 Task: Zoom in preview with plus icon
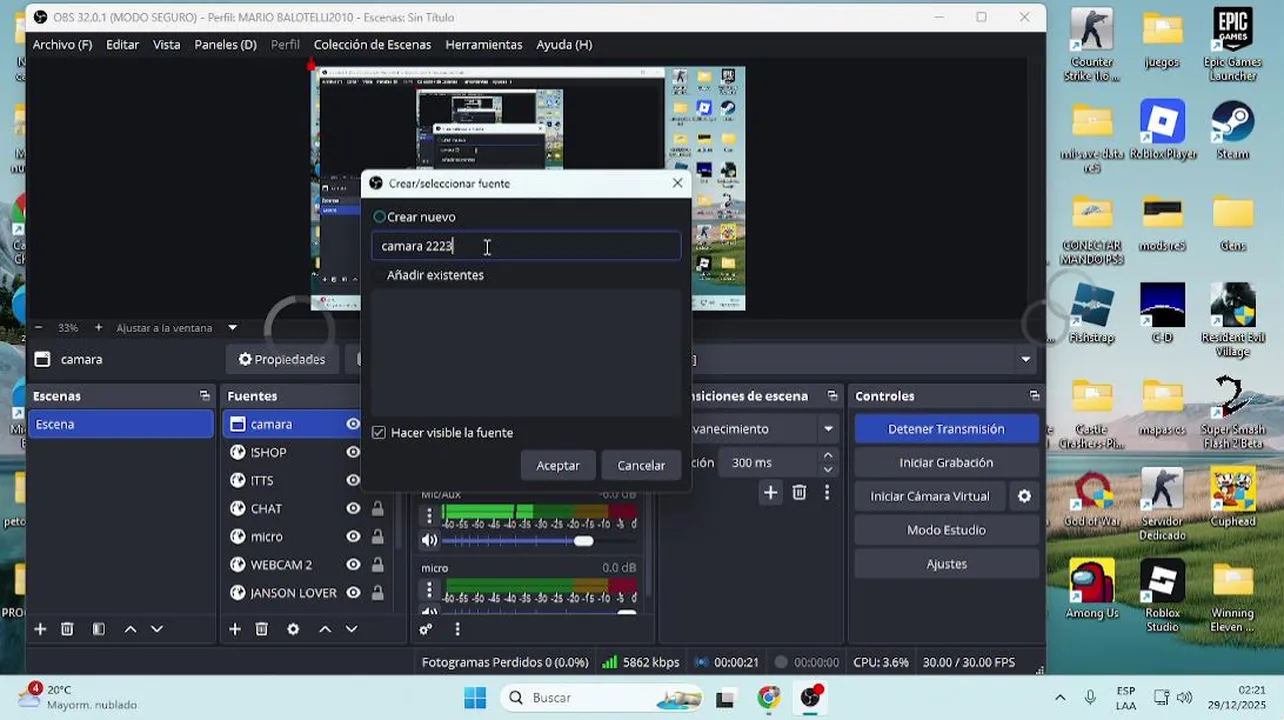click(98, 327)
